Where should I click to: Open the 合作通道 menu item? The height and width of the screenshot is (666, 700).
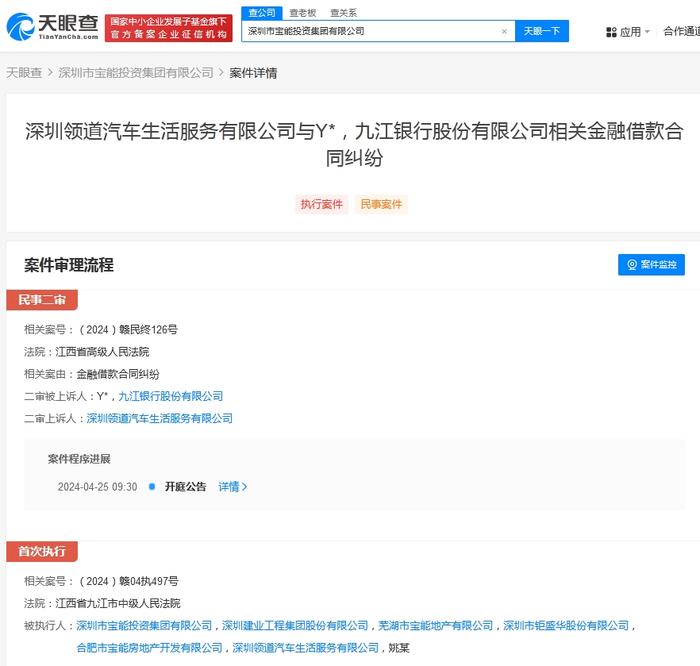pyautogui.click(x=681, y=31)
